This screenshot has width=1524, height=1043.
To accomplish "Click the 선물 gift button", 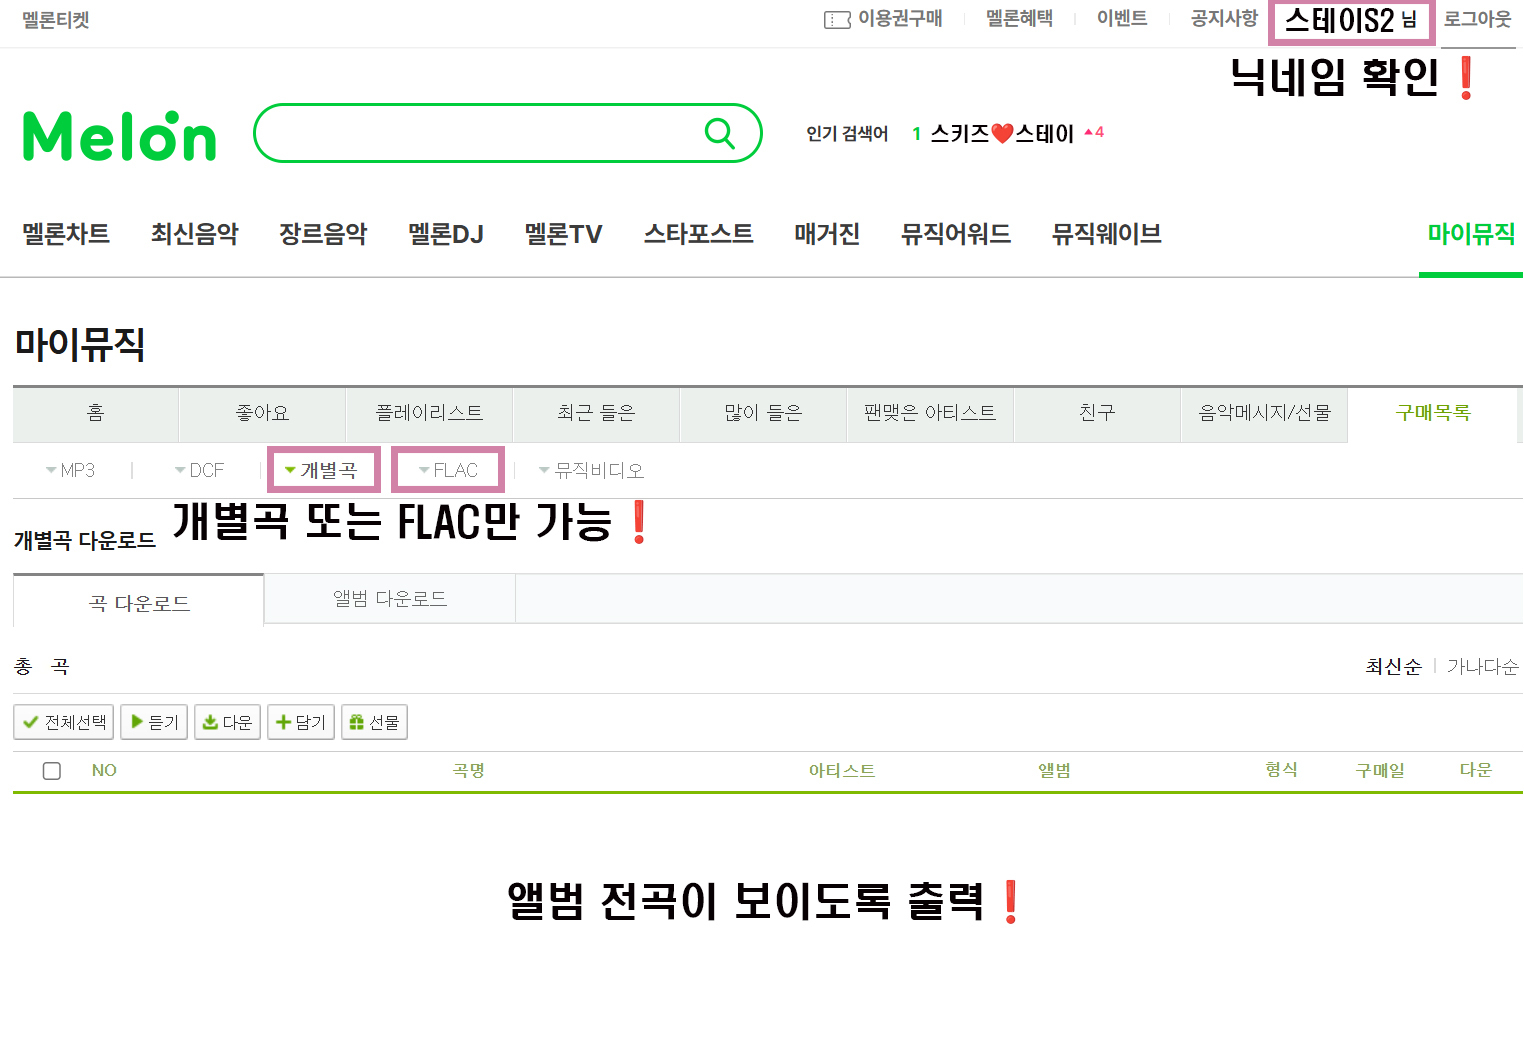I will coord(374,722).
